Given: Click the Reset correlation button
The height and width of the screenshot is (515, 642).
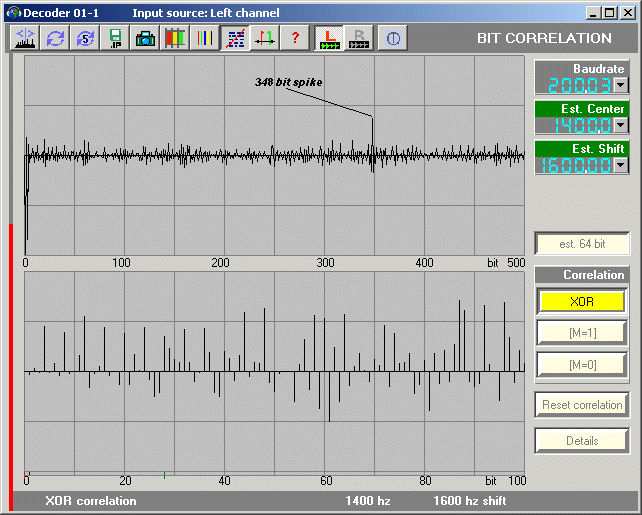Looking at the screenshot, I should tap(582, 405).
